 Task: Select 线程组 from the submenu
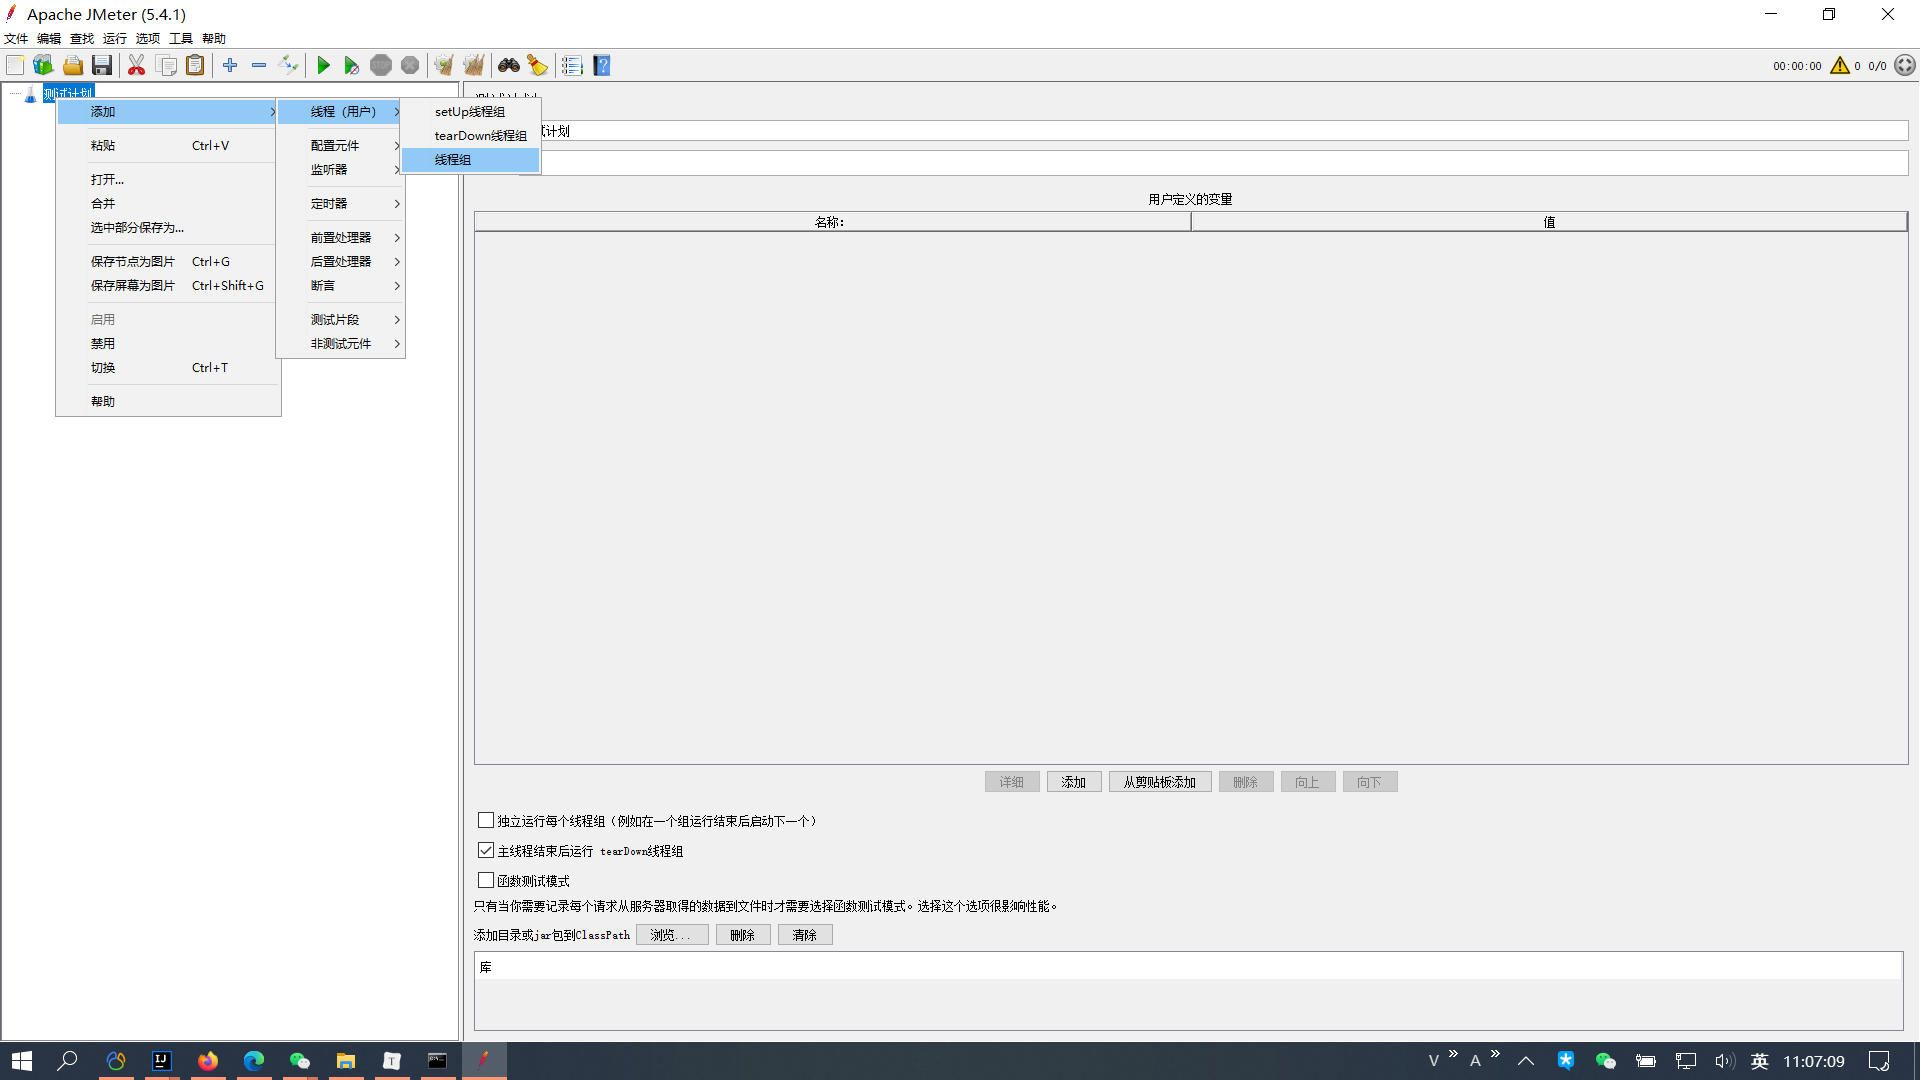[470, 159]
